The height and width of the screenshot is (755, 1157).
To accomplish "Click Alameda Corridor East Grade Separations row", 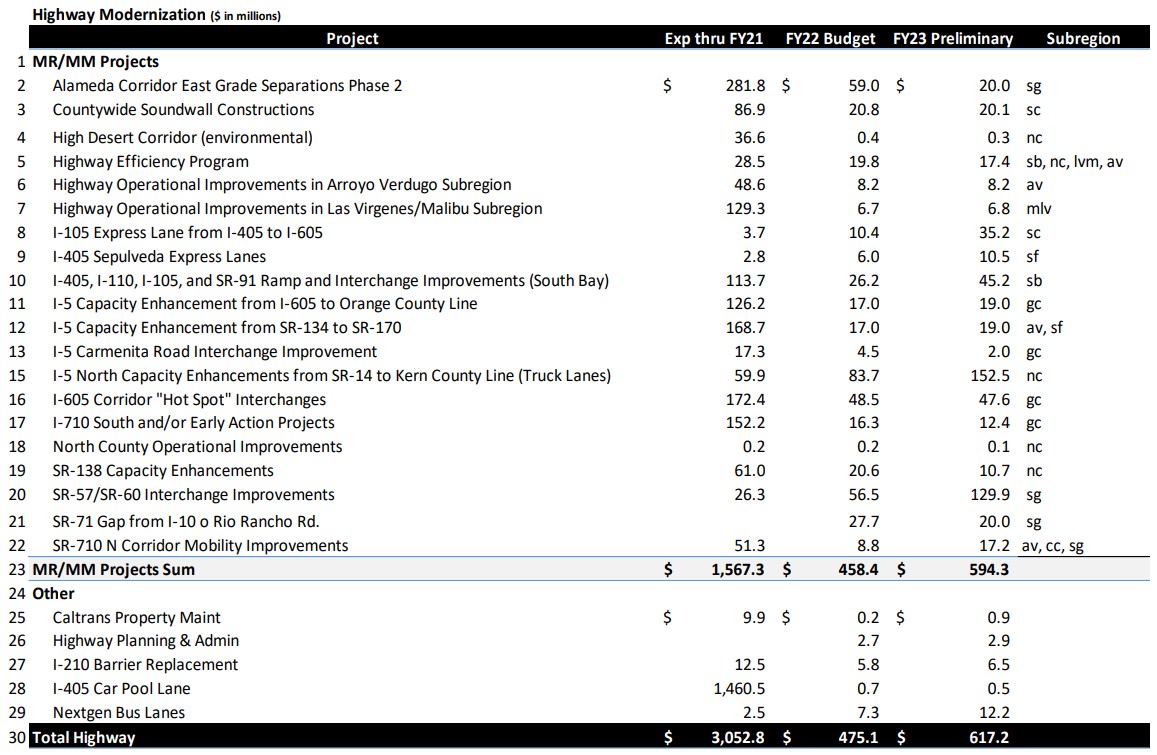I will pyautogui.click(x=227, y=86).
